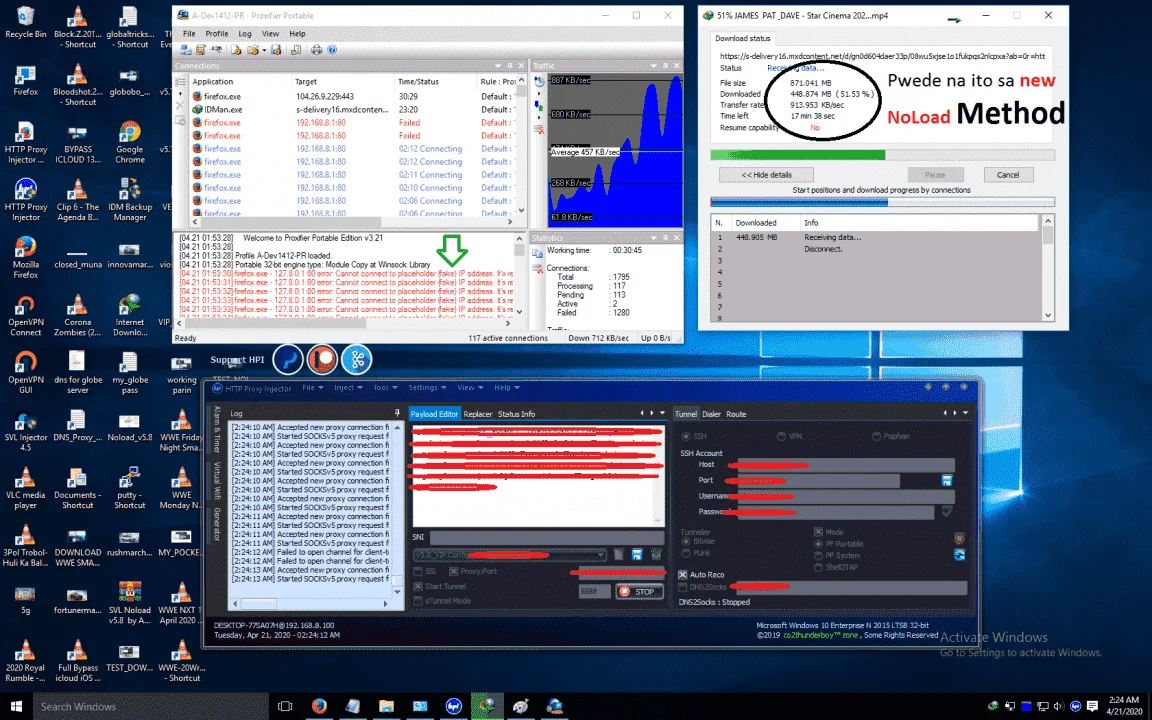The height and width of the screenshot is (720, 1152).
Task: Open the Virtual Wifi side tab
Action: [x=217, y=480]
